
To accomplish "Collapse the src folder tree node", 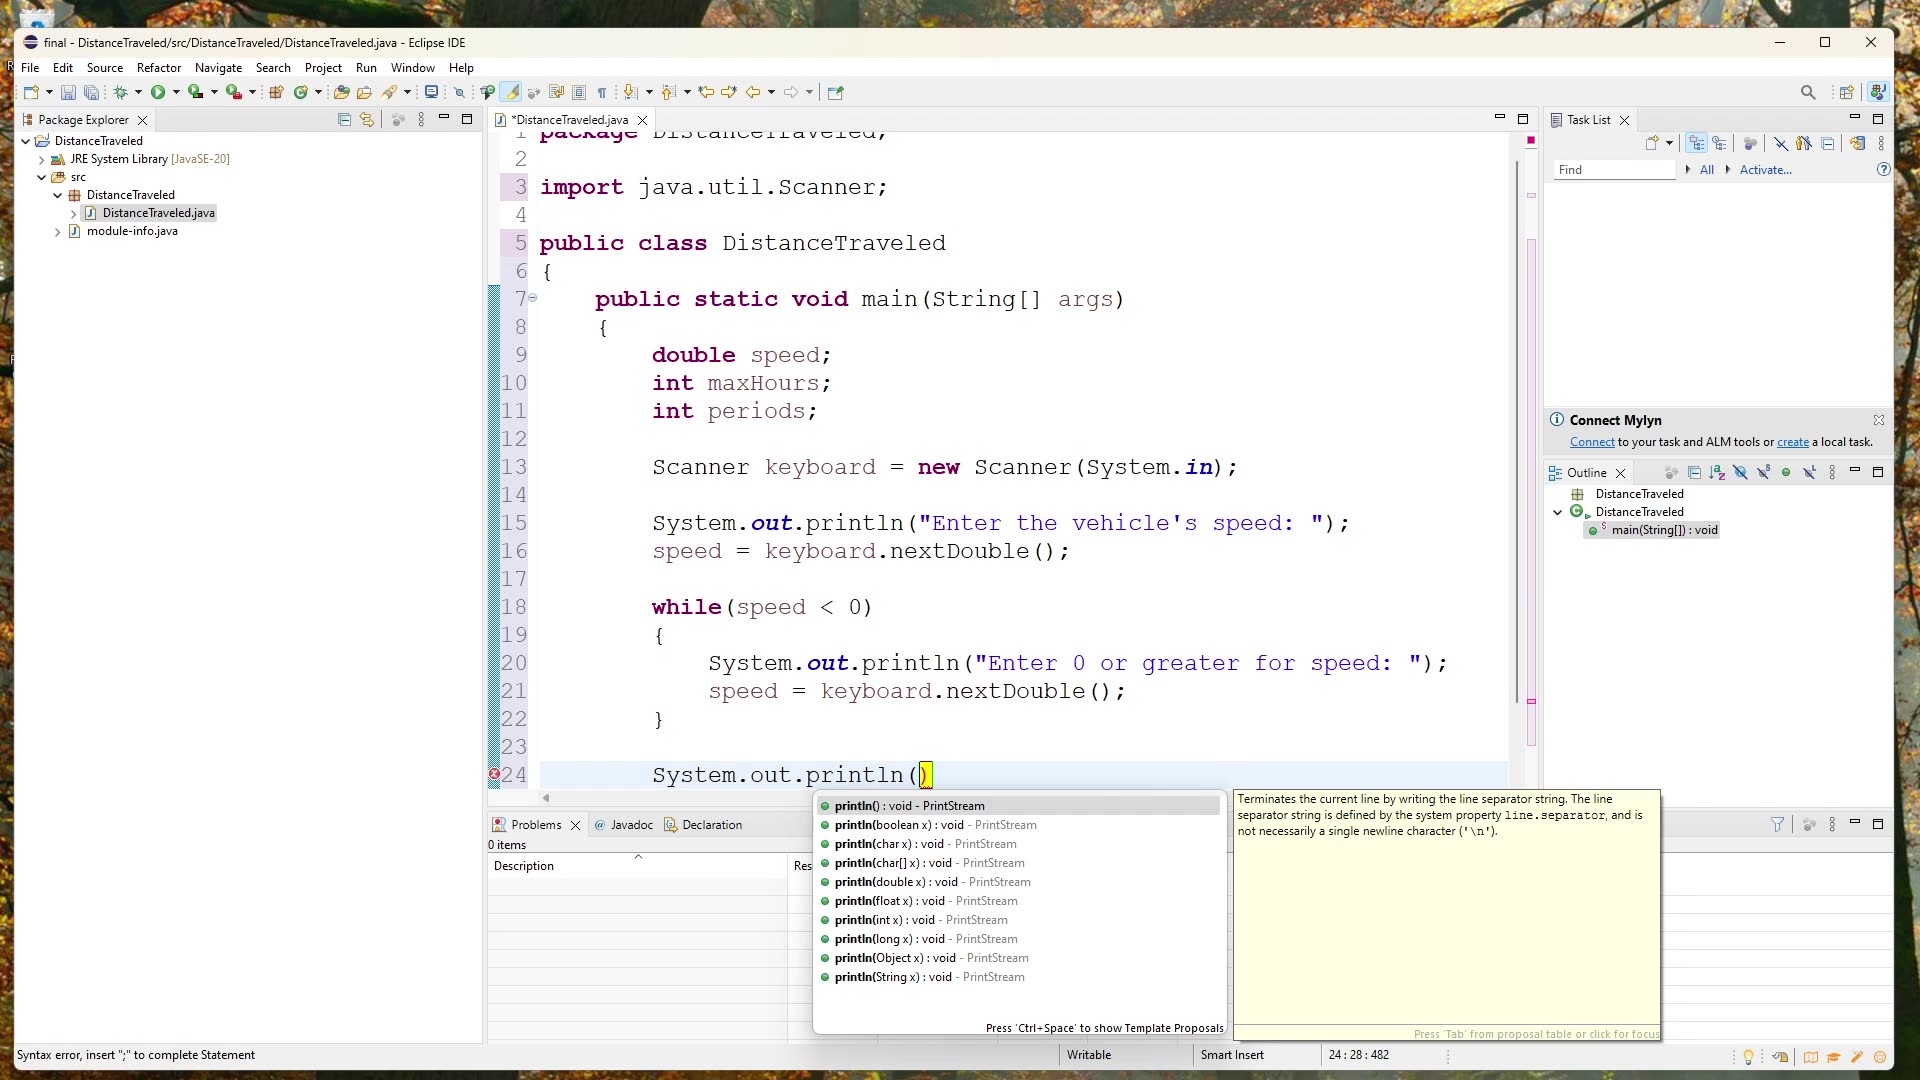I will point(41,177).
